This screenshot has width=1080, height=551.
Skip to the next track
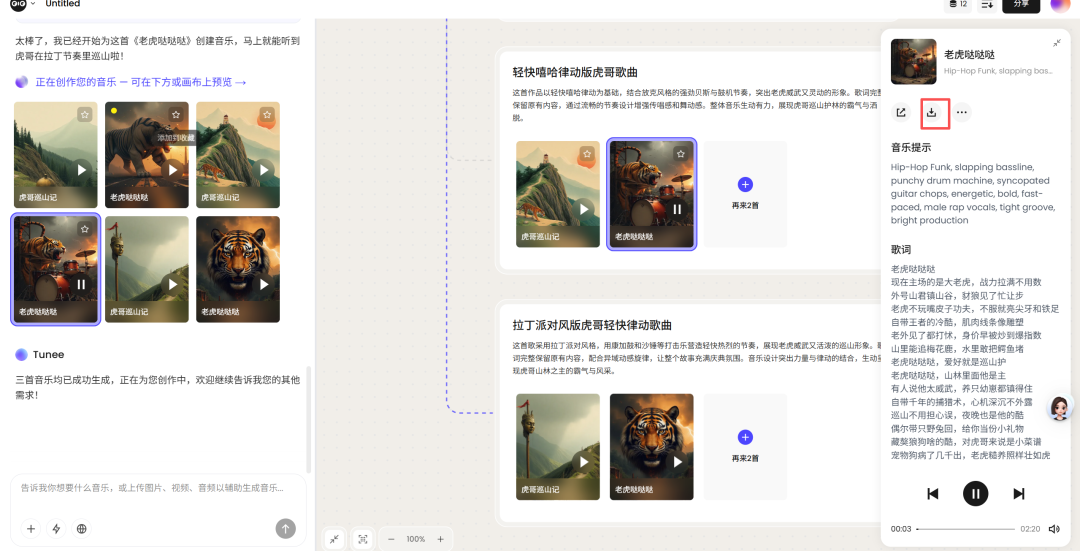[1019, 493]
